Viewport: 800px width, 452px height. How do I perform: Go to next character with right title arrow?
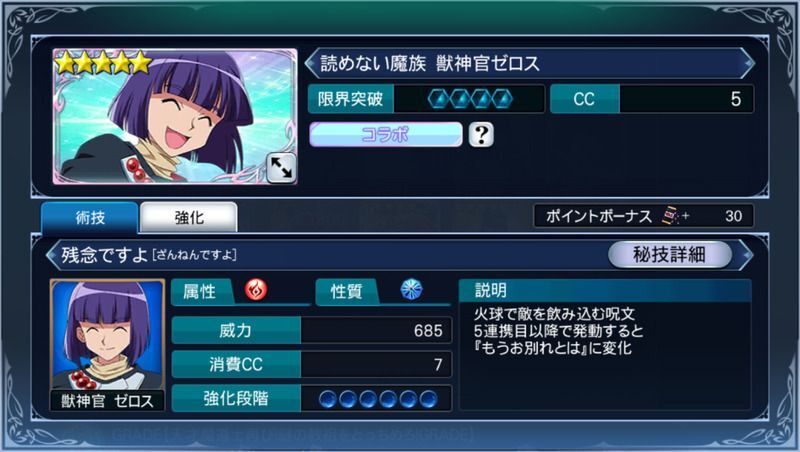(x=748, y=63)
